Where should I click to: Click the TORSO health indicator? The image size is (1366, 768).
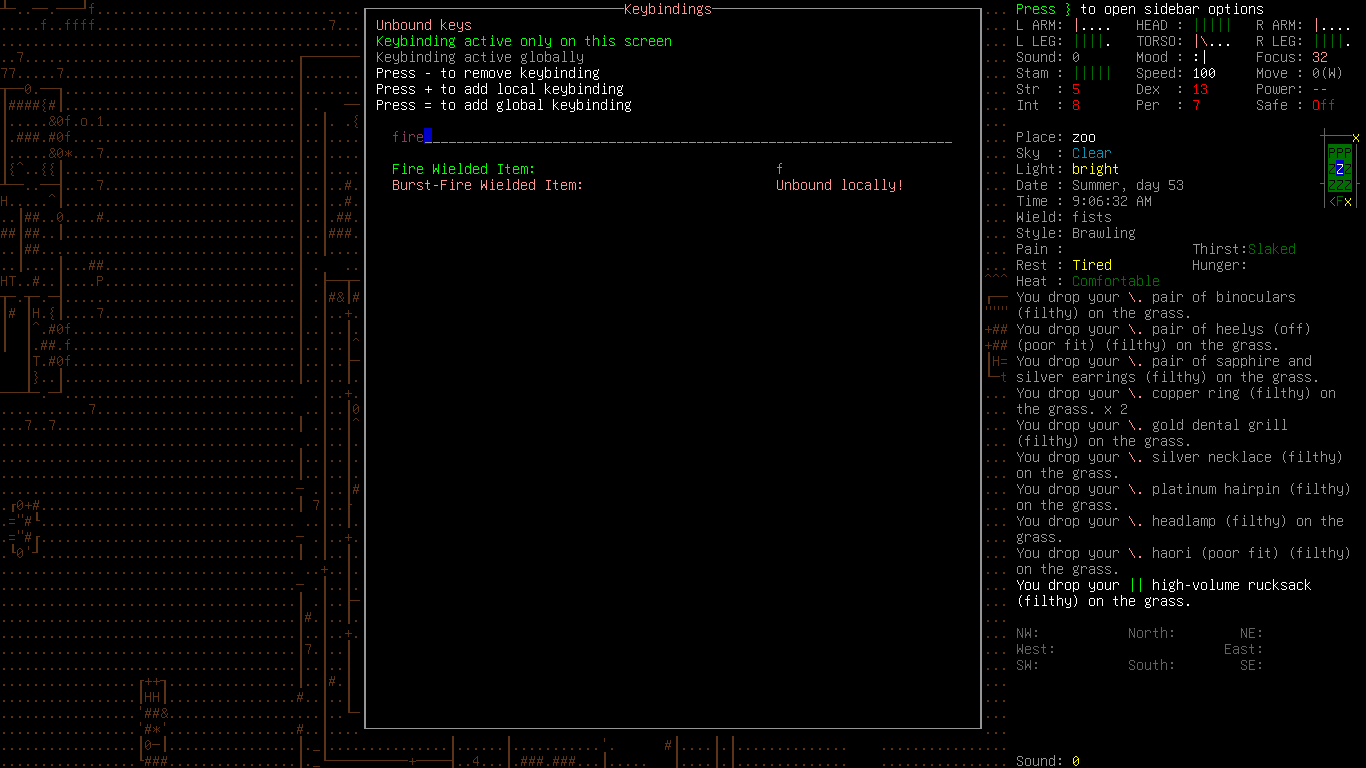[1212, 41]
